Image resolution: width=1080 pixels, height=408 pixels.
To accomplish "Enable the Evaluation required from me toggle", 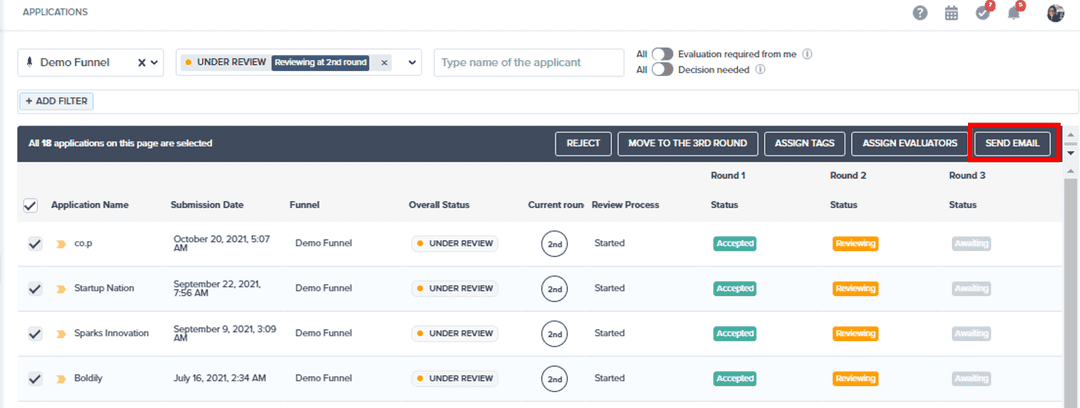I will pyautogui.click(x=663, y=54).
